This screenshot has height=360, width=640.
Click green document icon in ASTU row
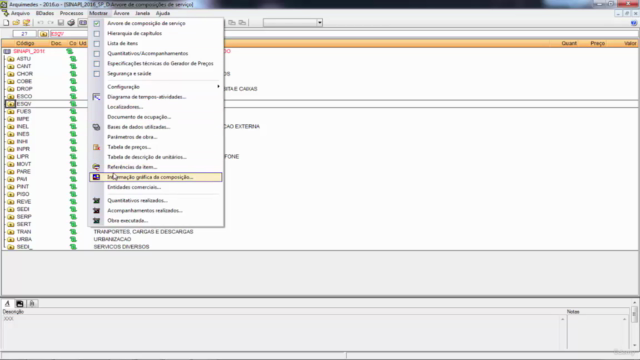pyautogui.click(x=73, y=59)
